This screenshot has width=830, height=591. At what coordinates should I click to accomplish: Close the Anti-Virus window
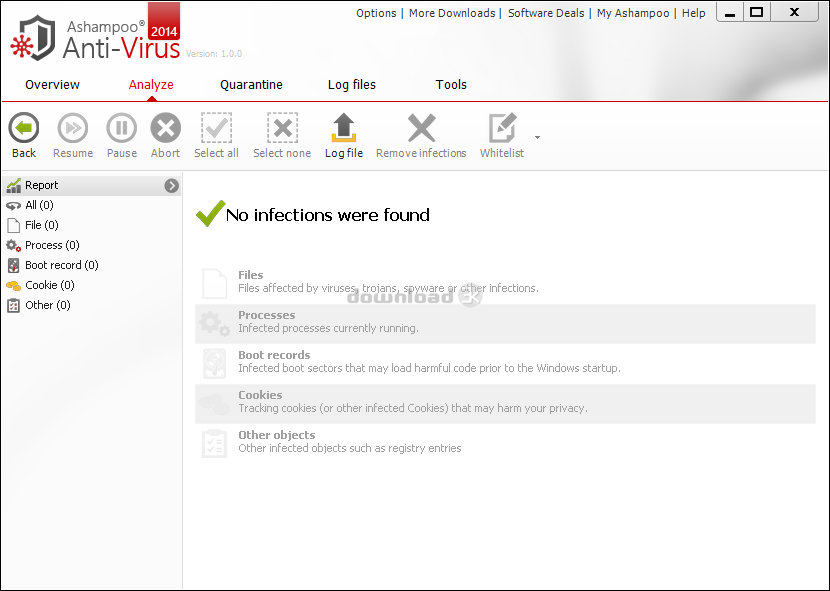point(795,13)
